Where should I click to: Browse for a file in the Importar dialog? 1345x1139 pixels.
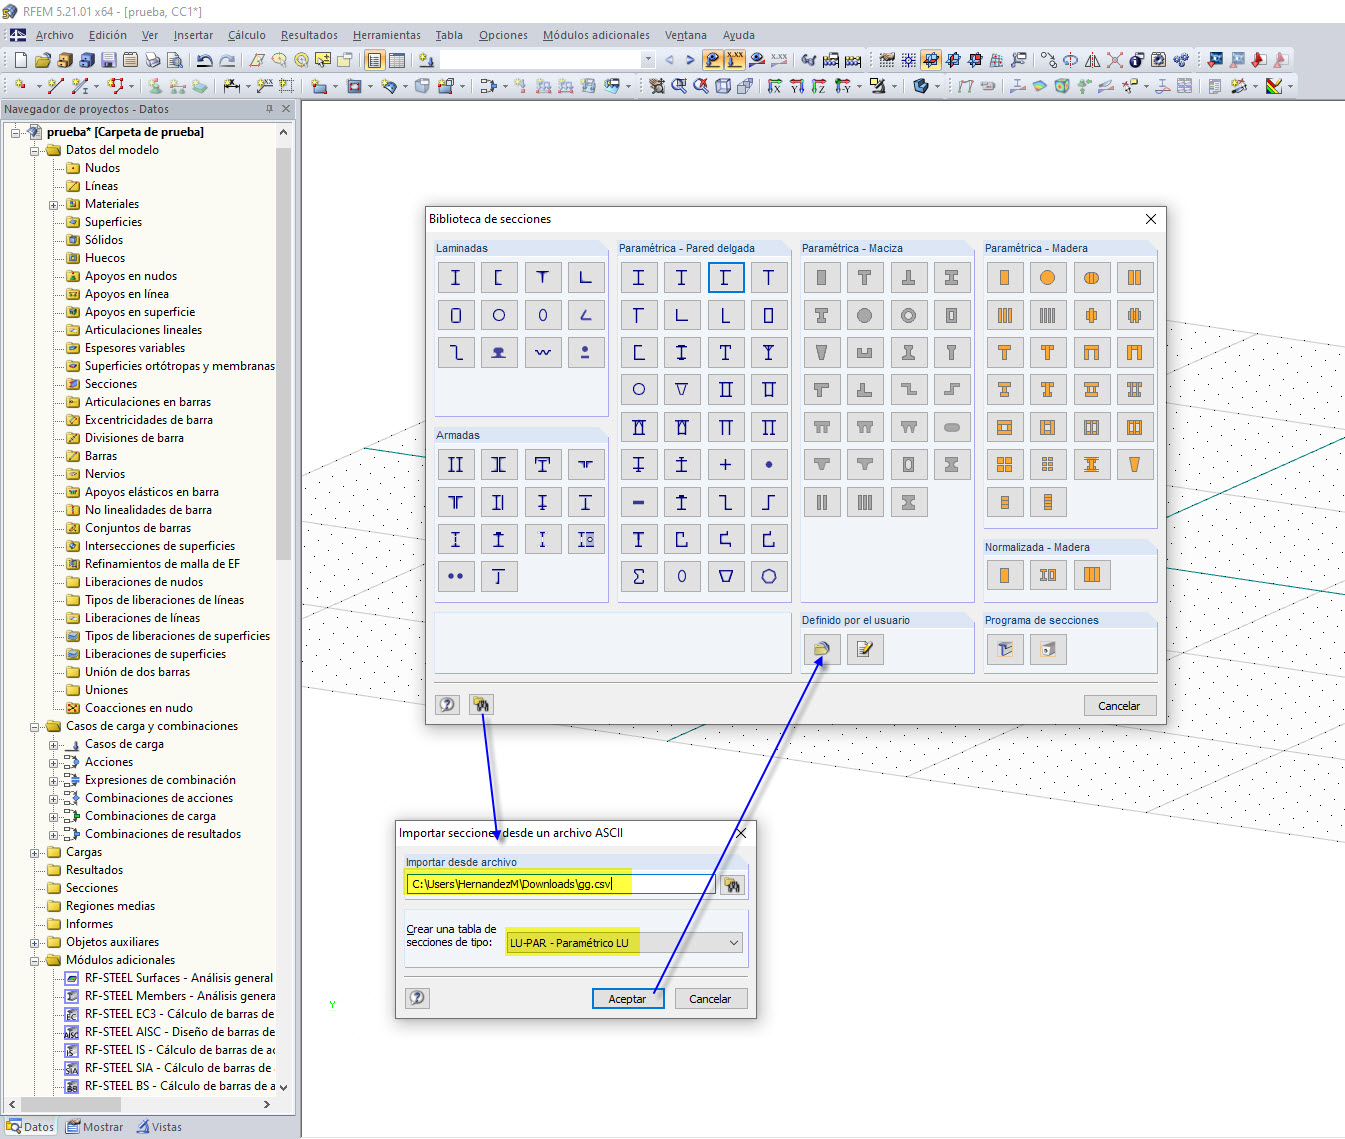(x=732, y=885)
